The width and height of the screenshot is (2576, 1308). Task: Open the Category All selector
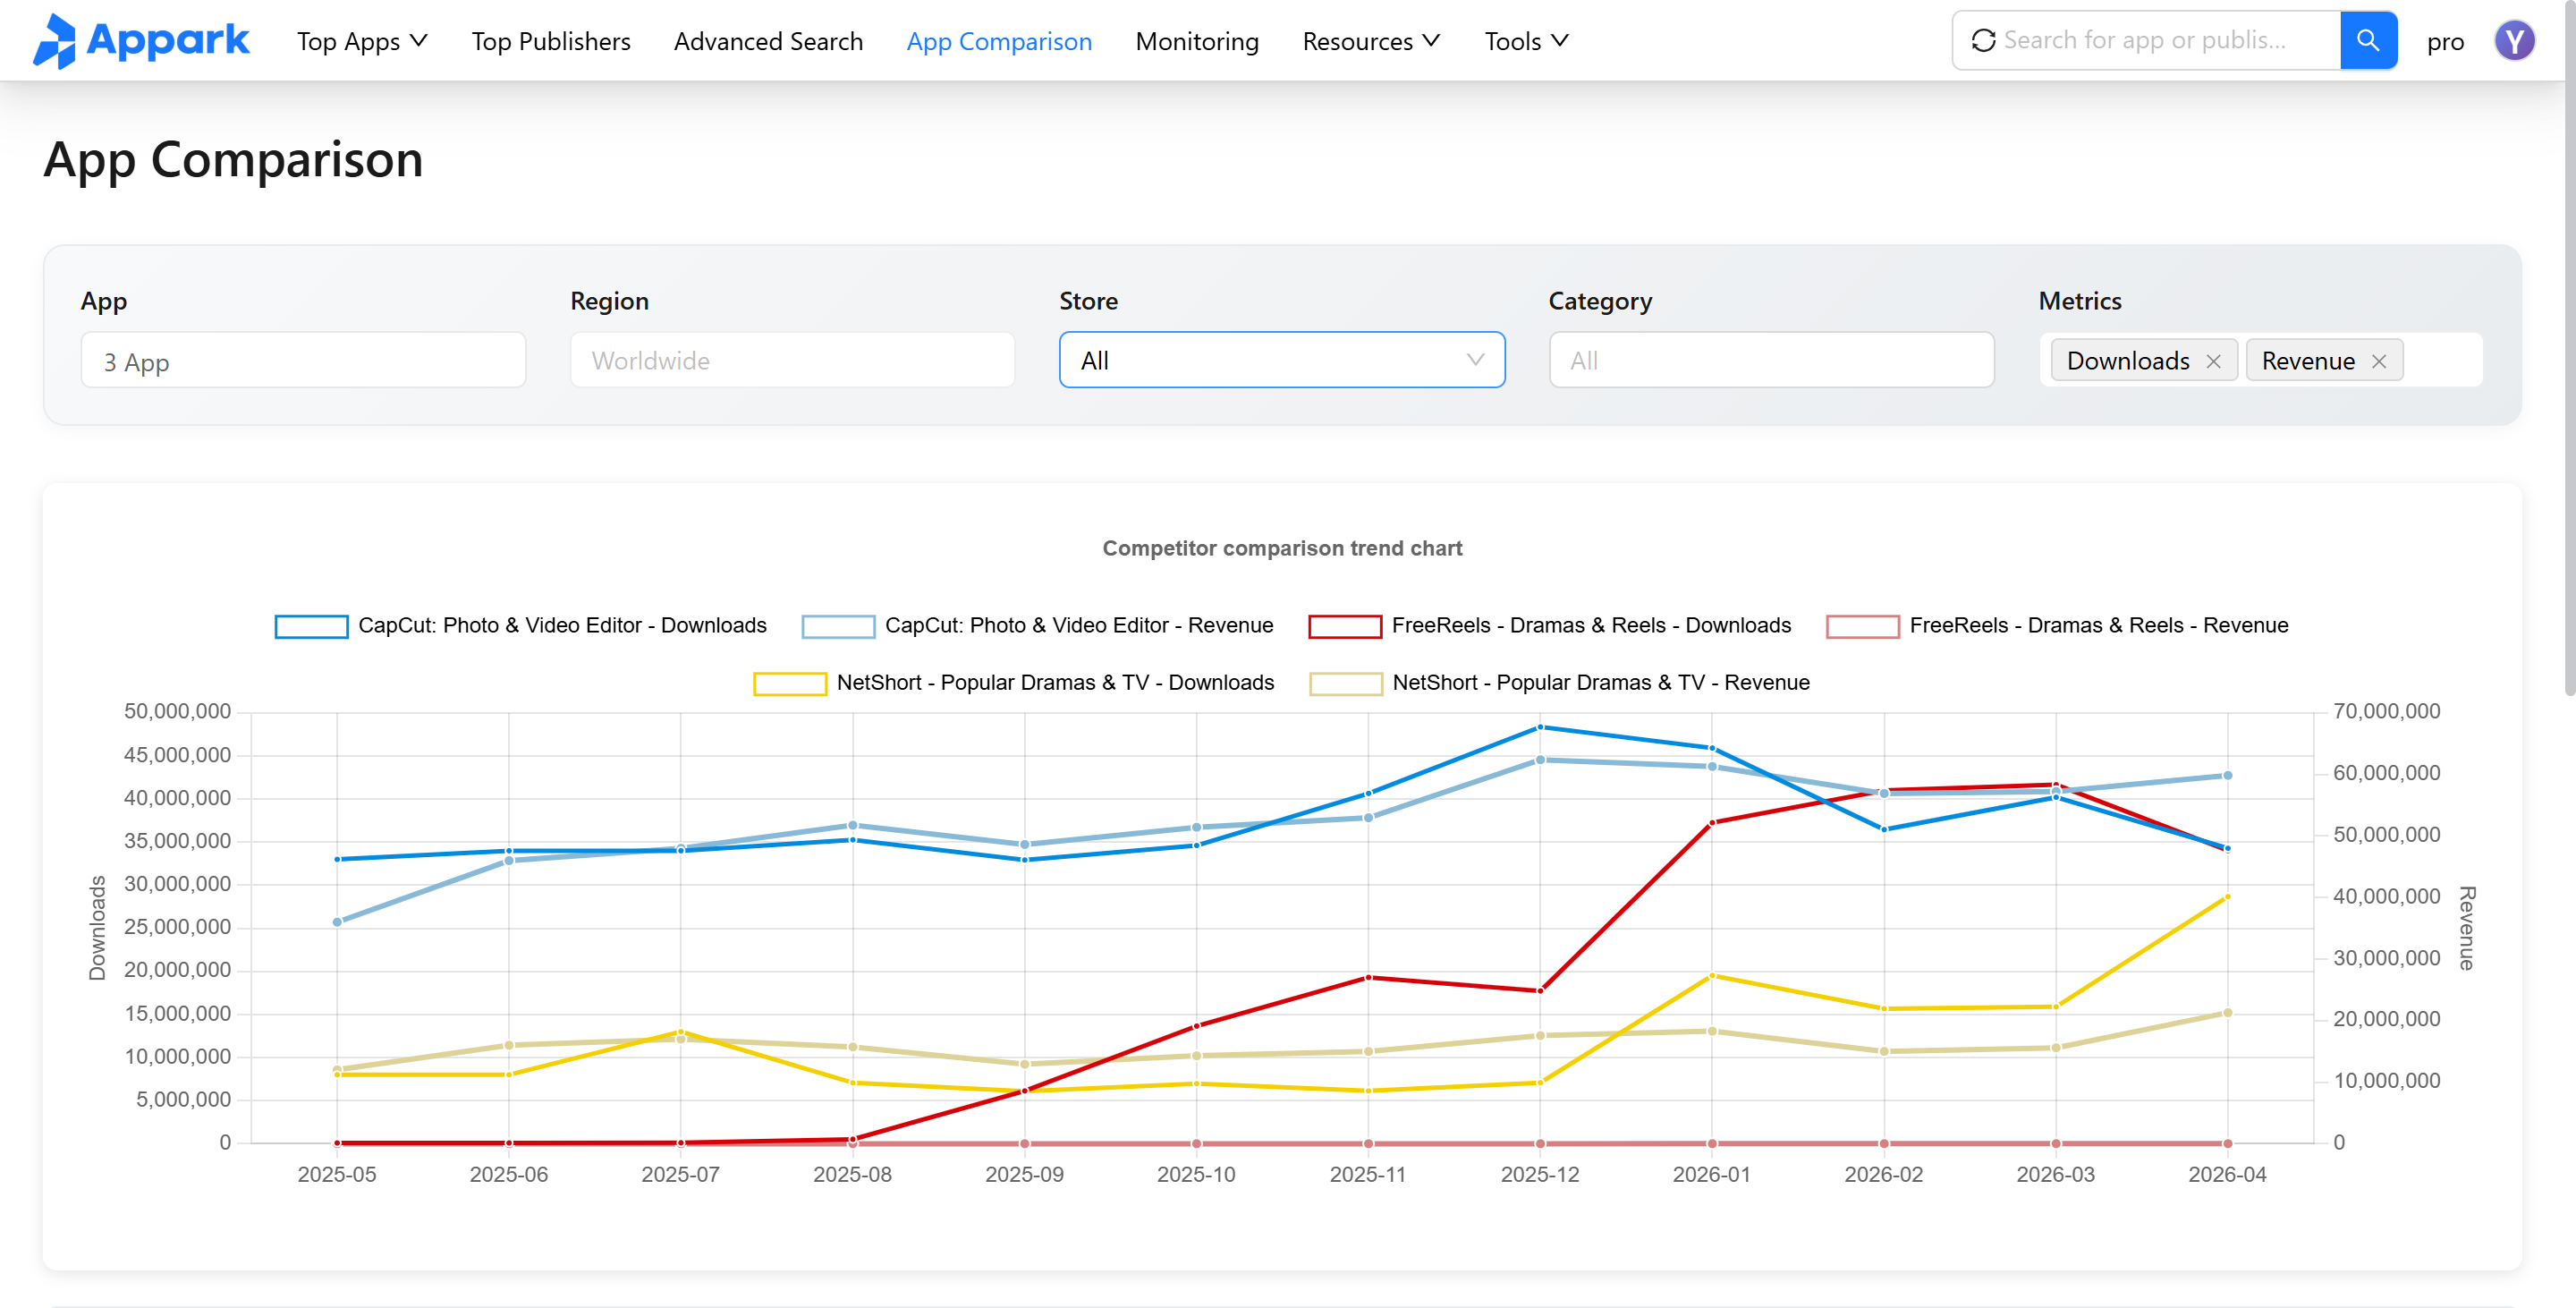1771,360
